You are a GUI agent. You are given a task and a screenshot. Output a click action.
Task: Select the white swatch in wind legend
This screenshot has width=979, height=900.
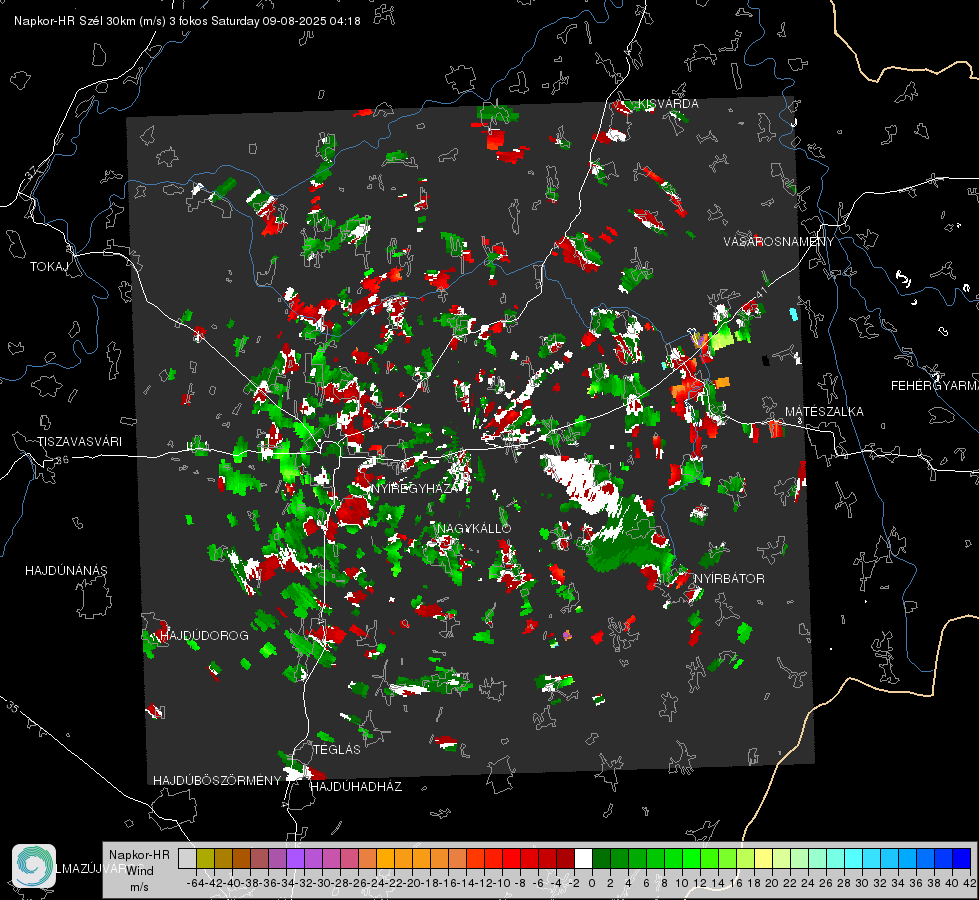pos(583,858)
